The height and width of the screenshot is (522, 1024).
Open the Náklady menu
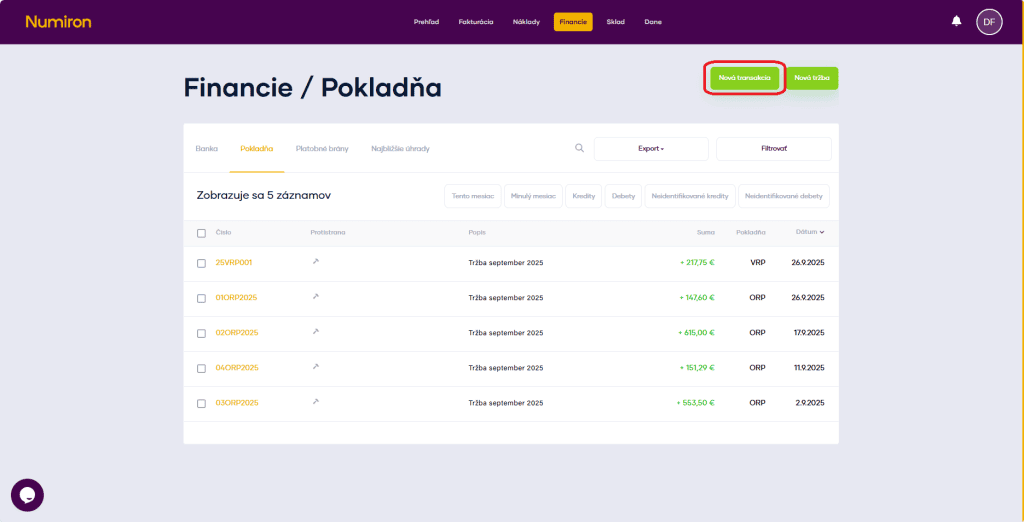[x=526, y=22]
